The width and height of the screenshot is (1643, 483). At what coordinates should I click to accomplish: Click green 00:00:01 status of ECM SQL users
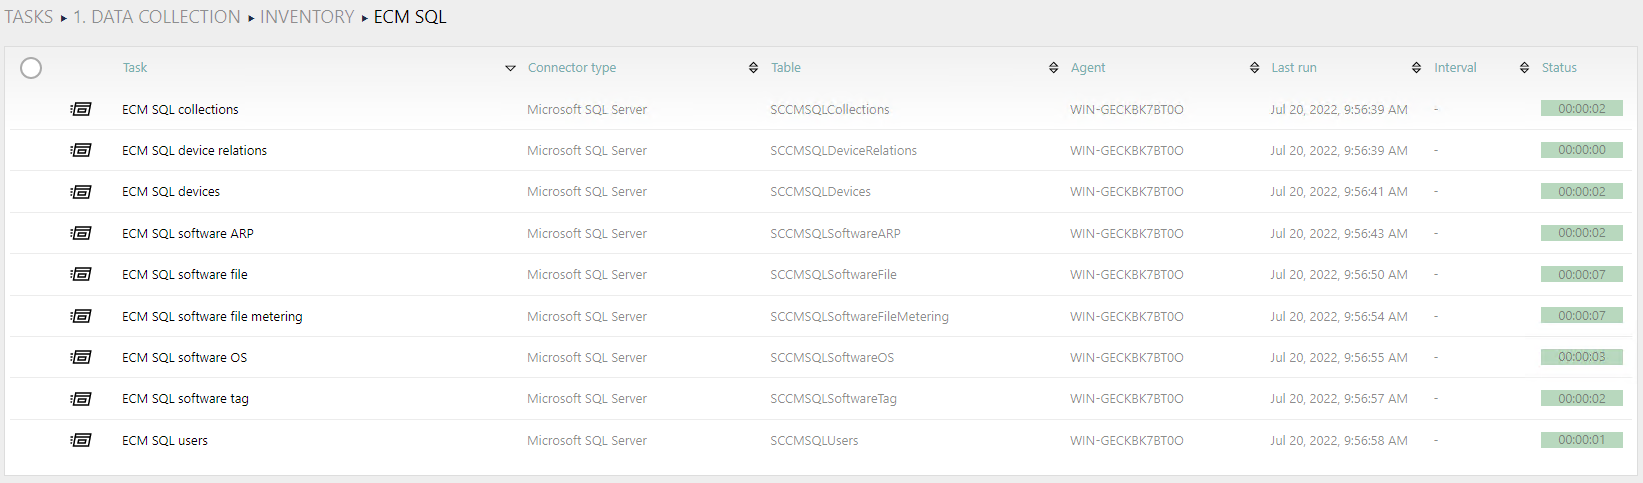(x=1581, y=440)
